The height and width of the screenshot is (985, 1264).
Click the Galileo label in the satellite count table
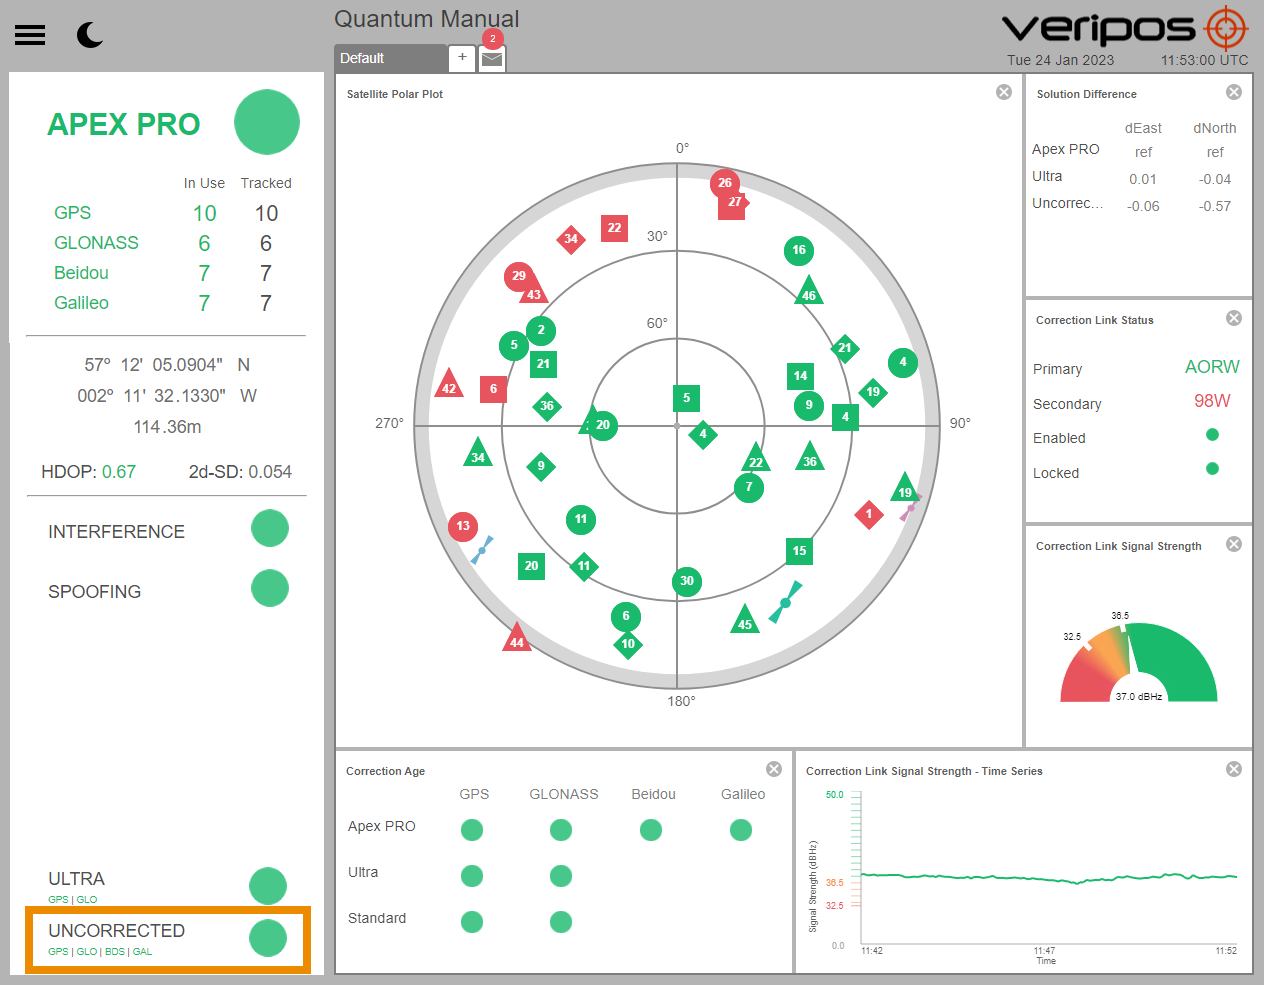[x=81, y=303]
